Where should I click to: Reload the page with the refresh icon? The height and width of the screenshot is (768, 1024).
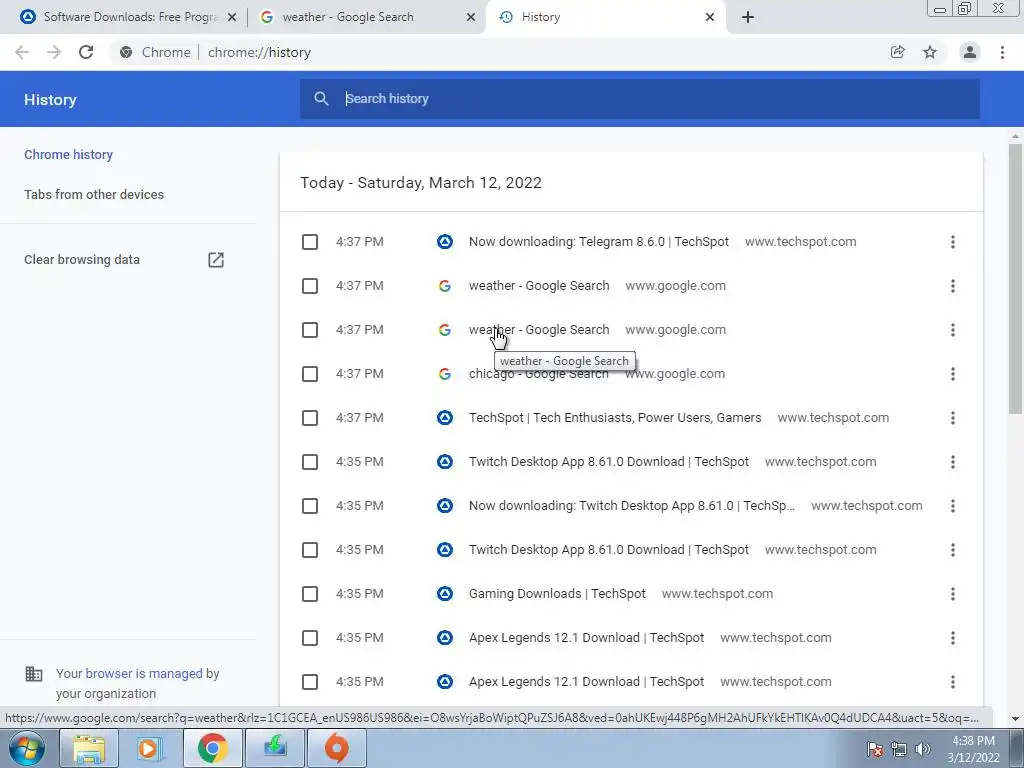86,52
